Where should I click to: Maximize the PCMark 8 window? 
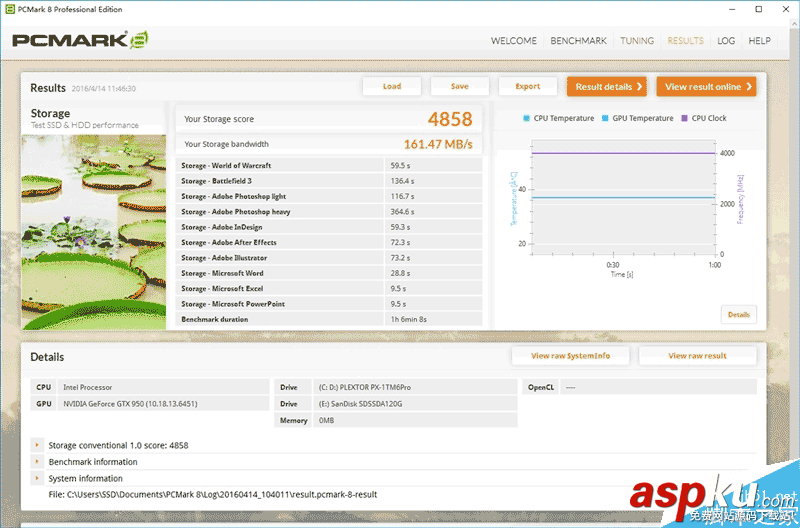(759, 9)
